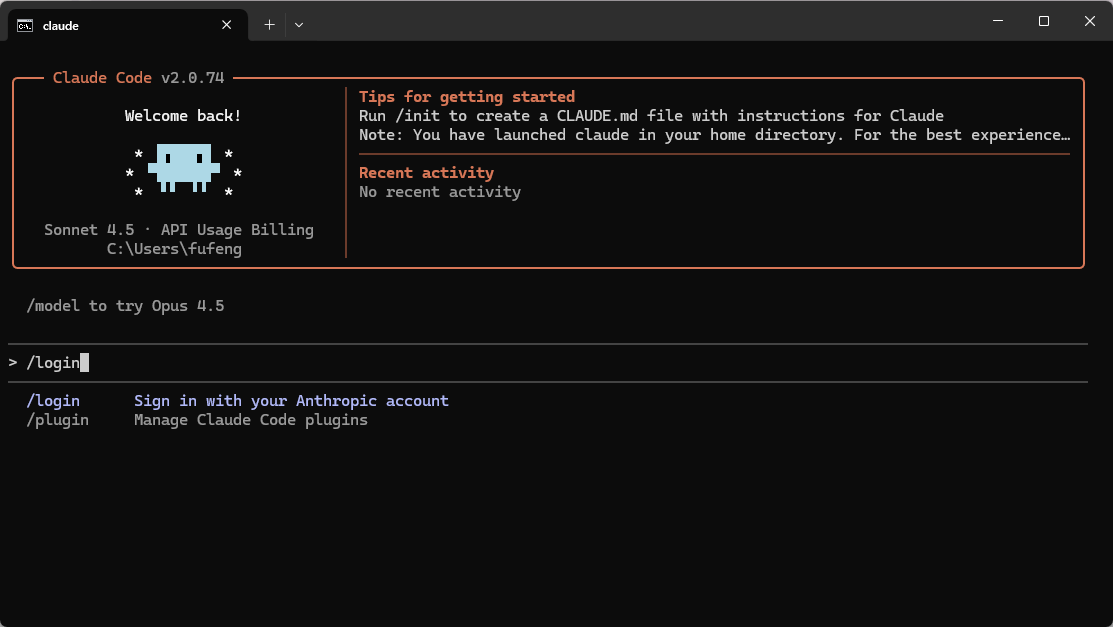Click the home directory note line
This screenshot has width=1113, height=627.
tap(714, 135)
